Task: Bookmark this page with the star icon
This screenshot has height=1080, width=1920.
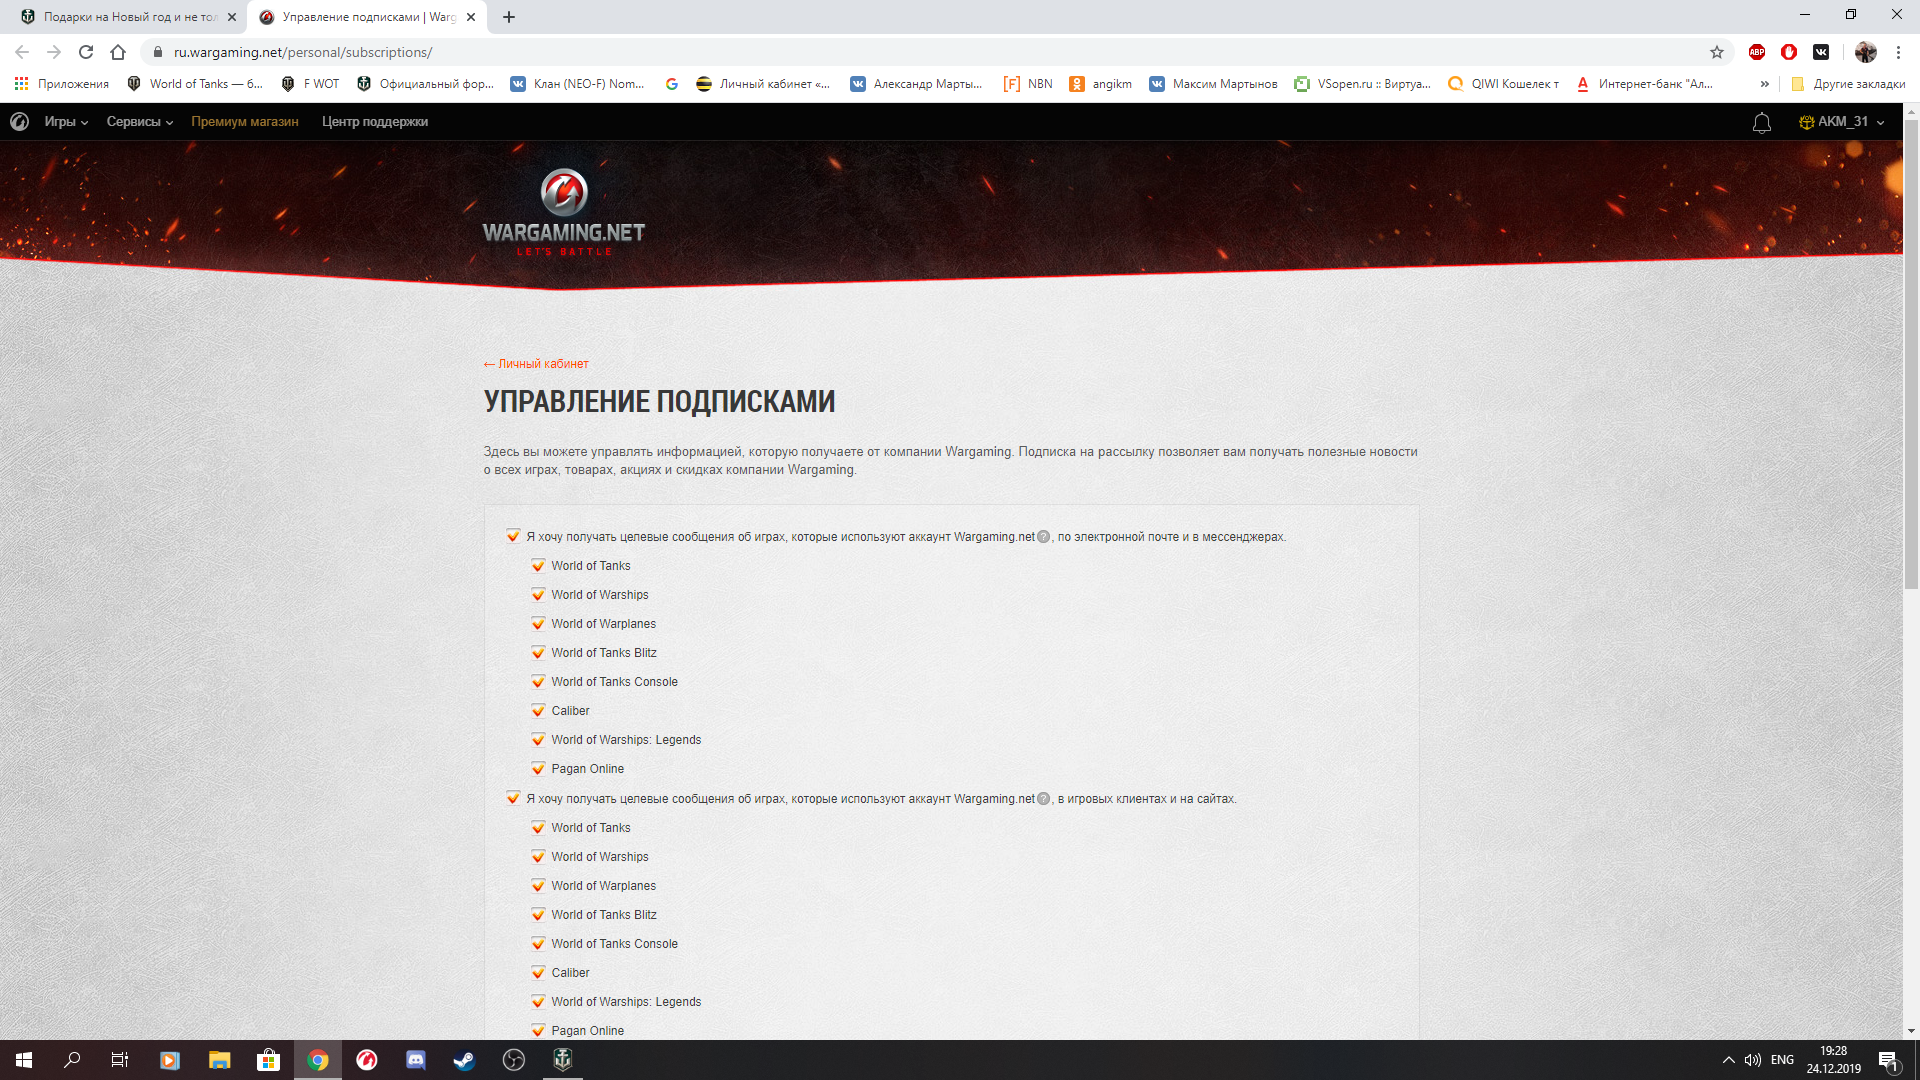Action: coord(1717,52)
